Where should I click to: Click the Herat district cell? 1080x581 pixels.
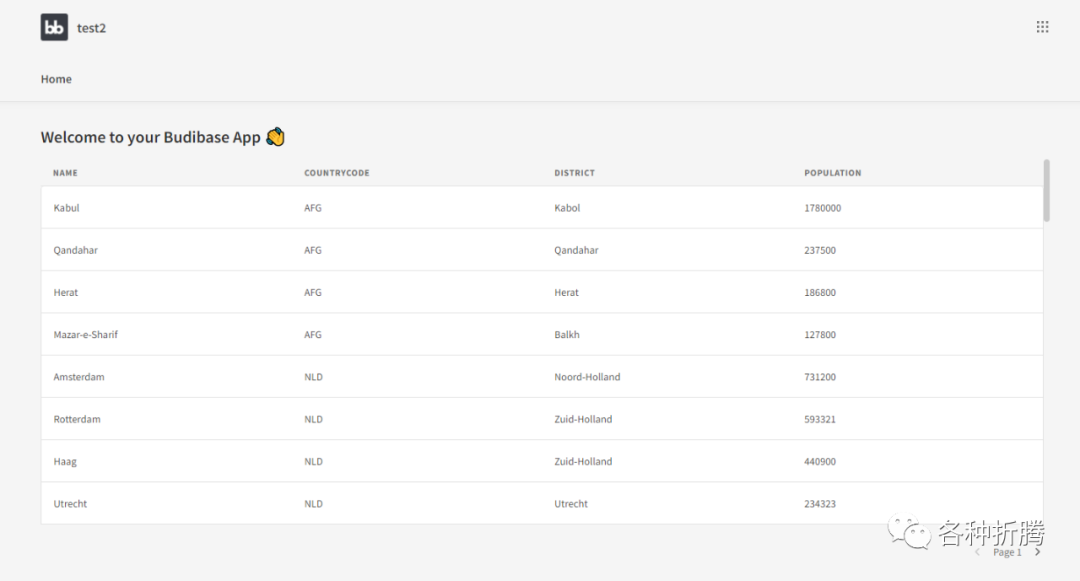point(566,293)
